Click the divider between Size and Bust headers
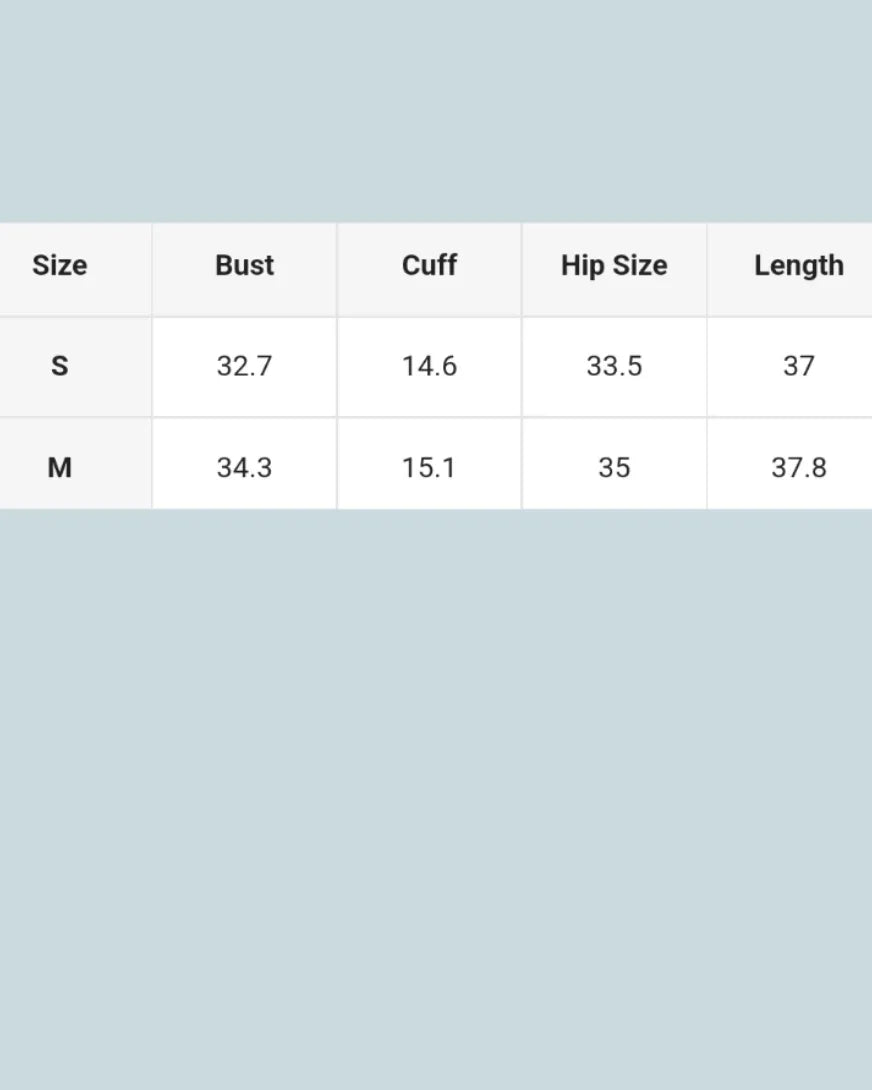 click(x=152, y=268)
